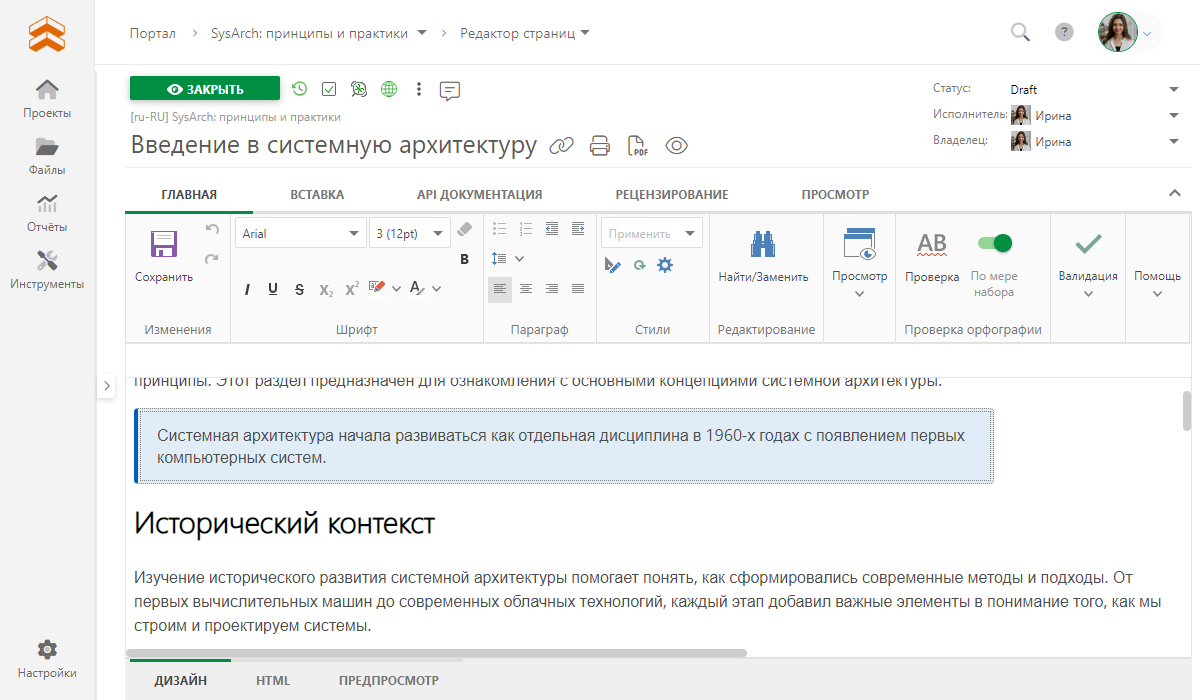This screenshot has height=700, width=1200.
Task: Open version history clock icon
Action: (x=299, y=89)
